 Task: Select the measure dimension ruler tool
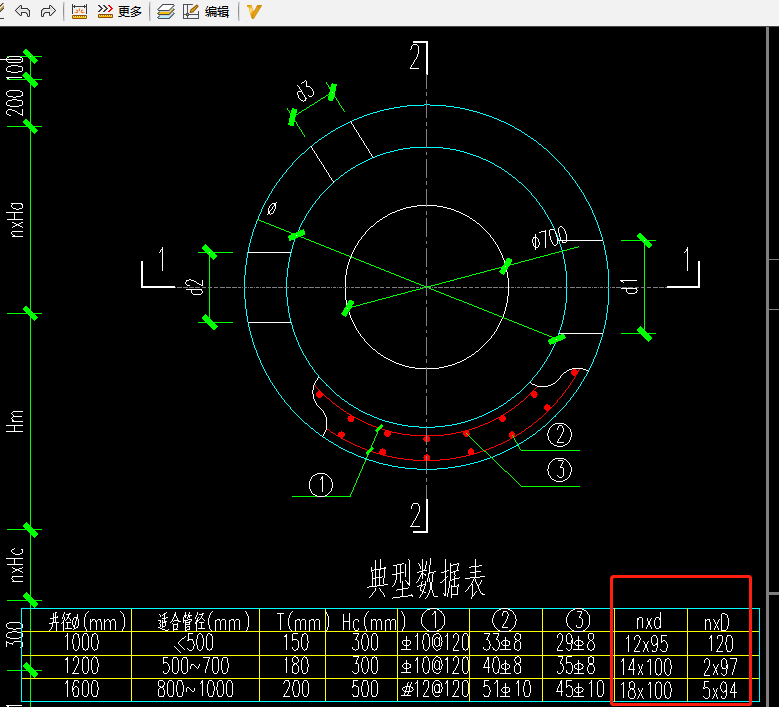click(x=79, y=11)
